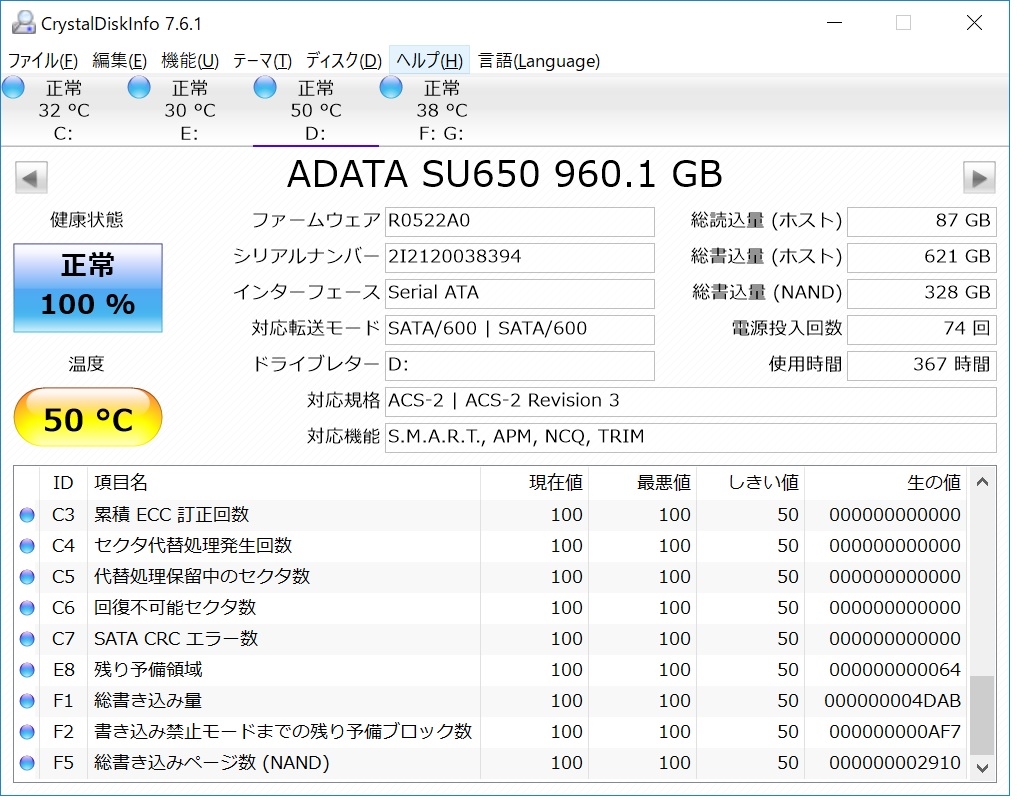This screenshot has width=1017, height=802.
Task: Select the F: G: drive status orb
Action: [391, 88]
